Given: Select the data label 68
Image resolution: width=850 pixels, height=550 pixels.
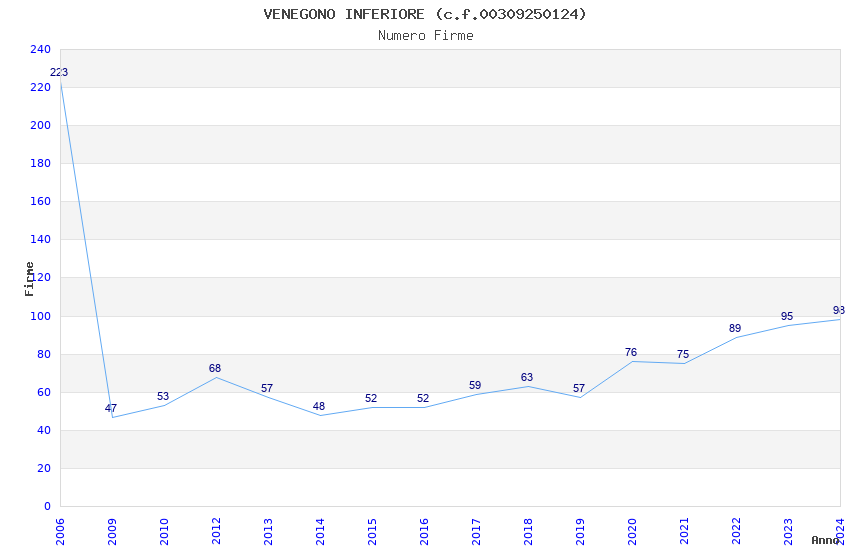Looking at the screenshot, I should coord(215,368).
